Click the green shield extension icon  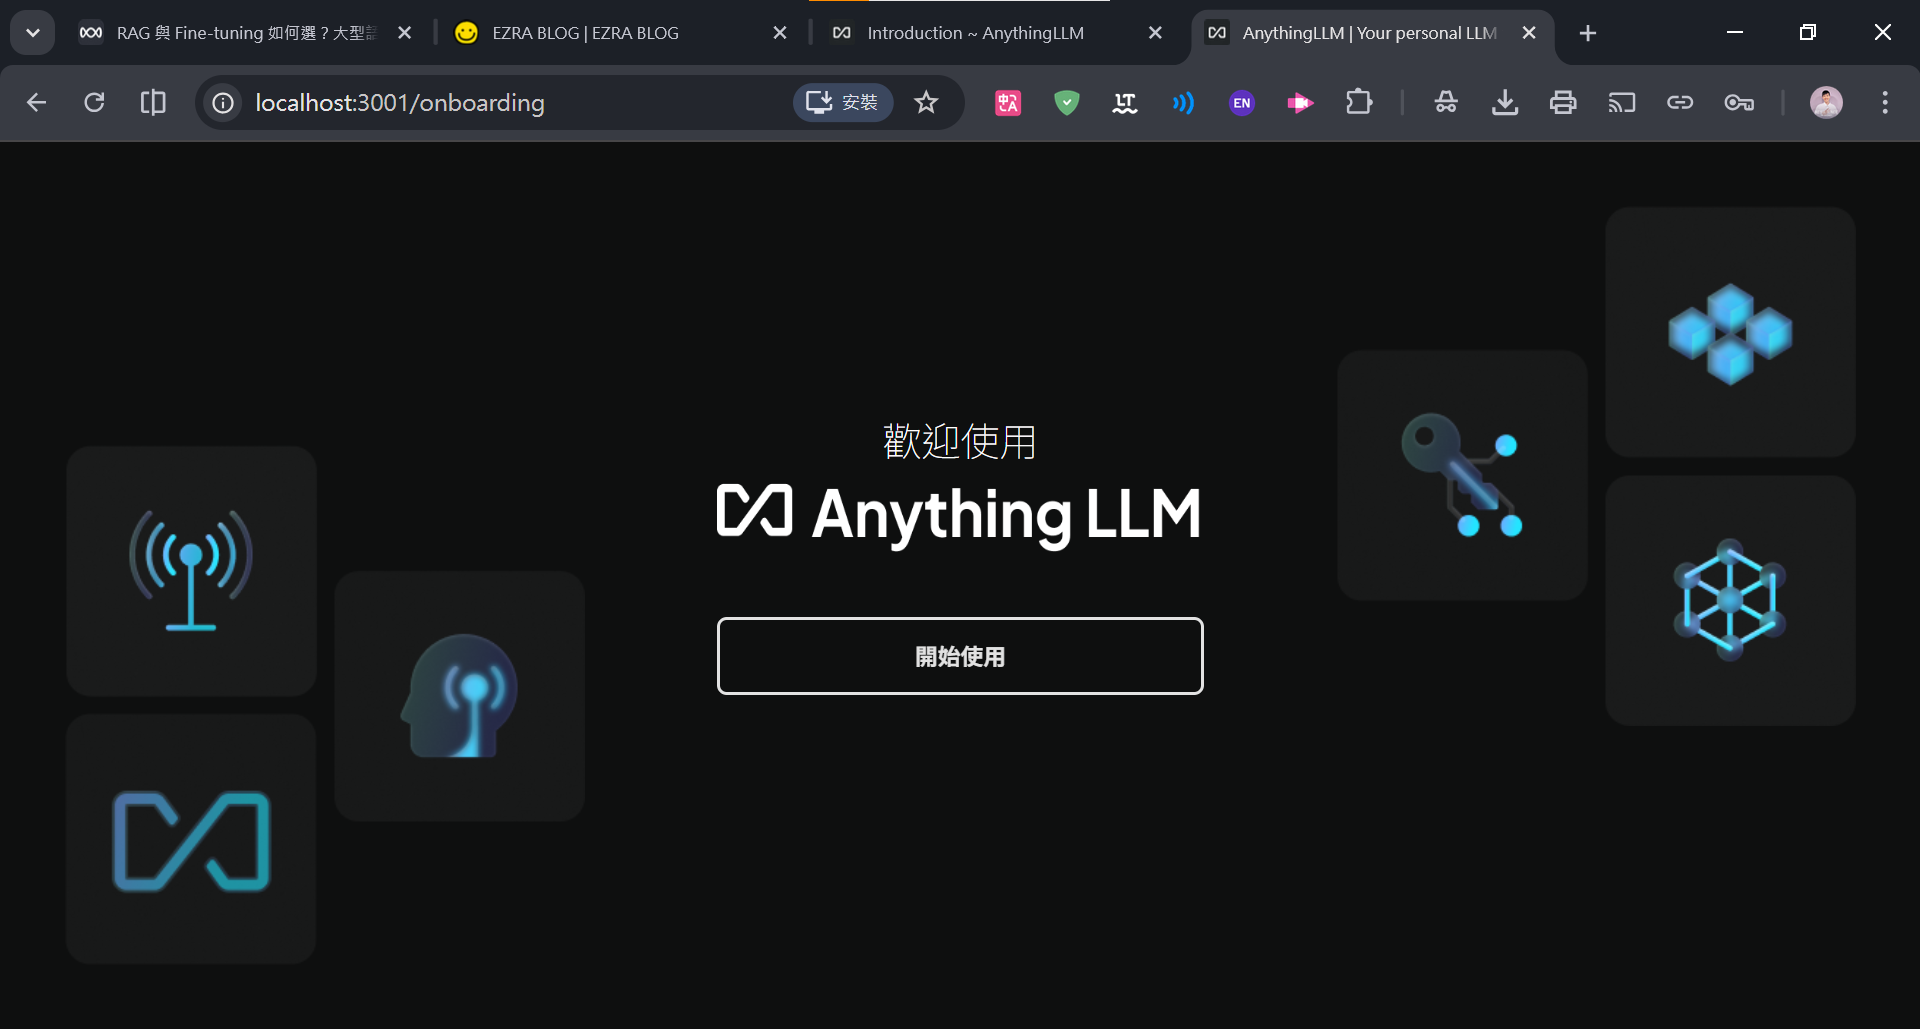pos(1066,102)
